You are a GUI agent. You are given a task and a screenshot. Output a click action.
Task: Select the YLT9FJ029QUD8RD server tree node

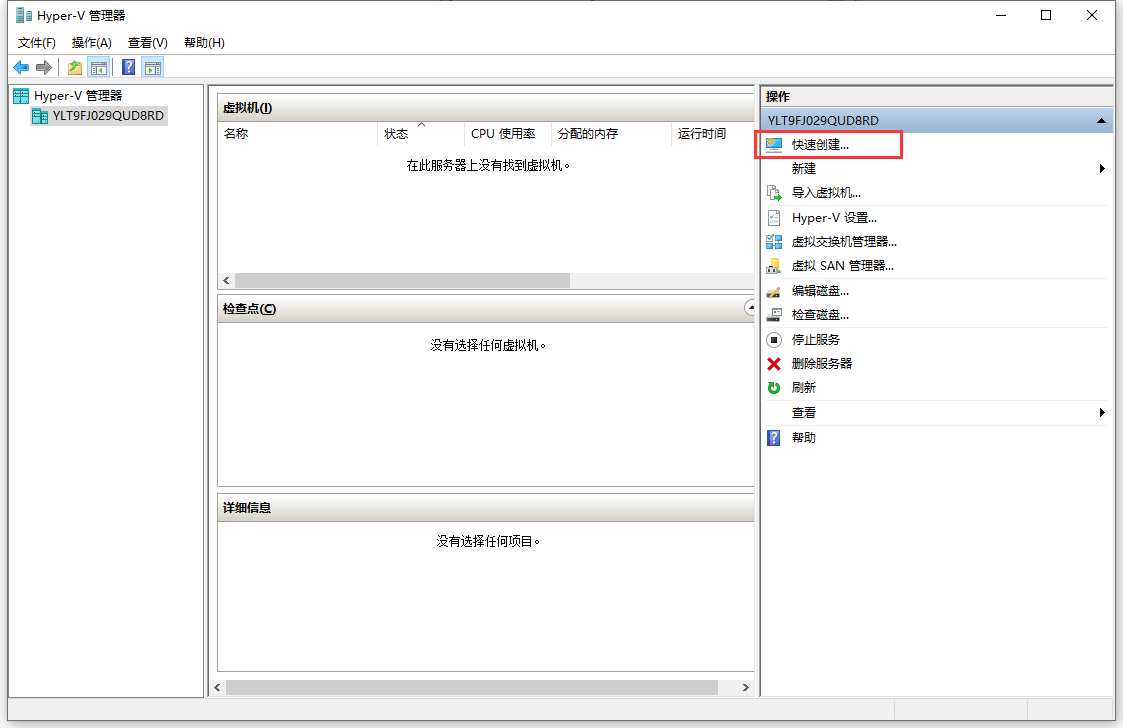pos(108,116)
